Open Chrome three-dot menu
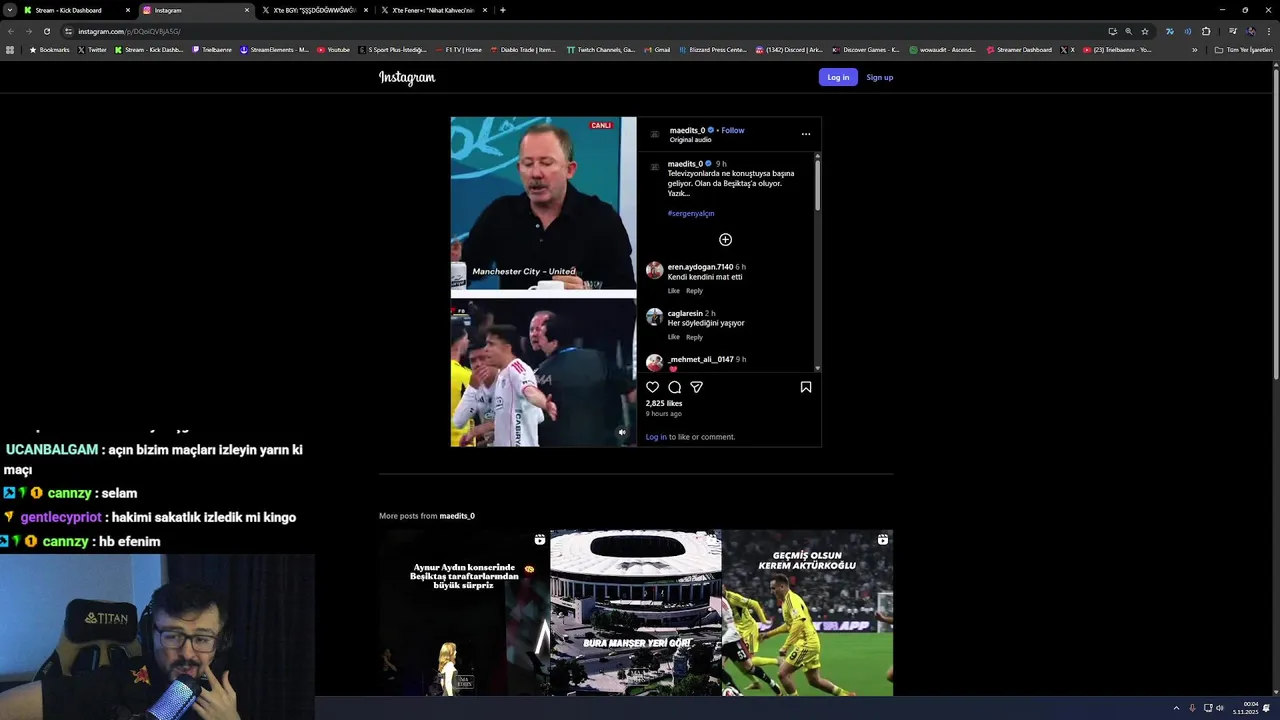The height and width of the screenshot is (720, 1280). 1268,31
